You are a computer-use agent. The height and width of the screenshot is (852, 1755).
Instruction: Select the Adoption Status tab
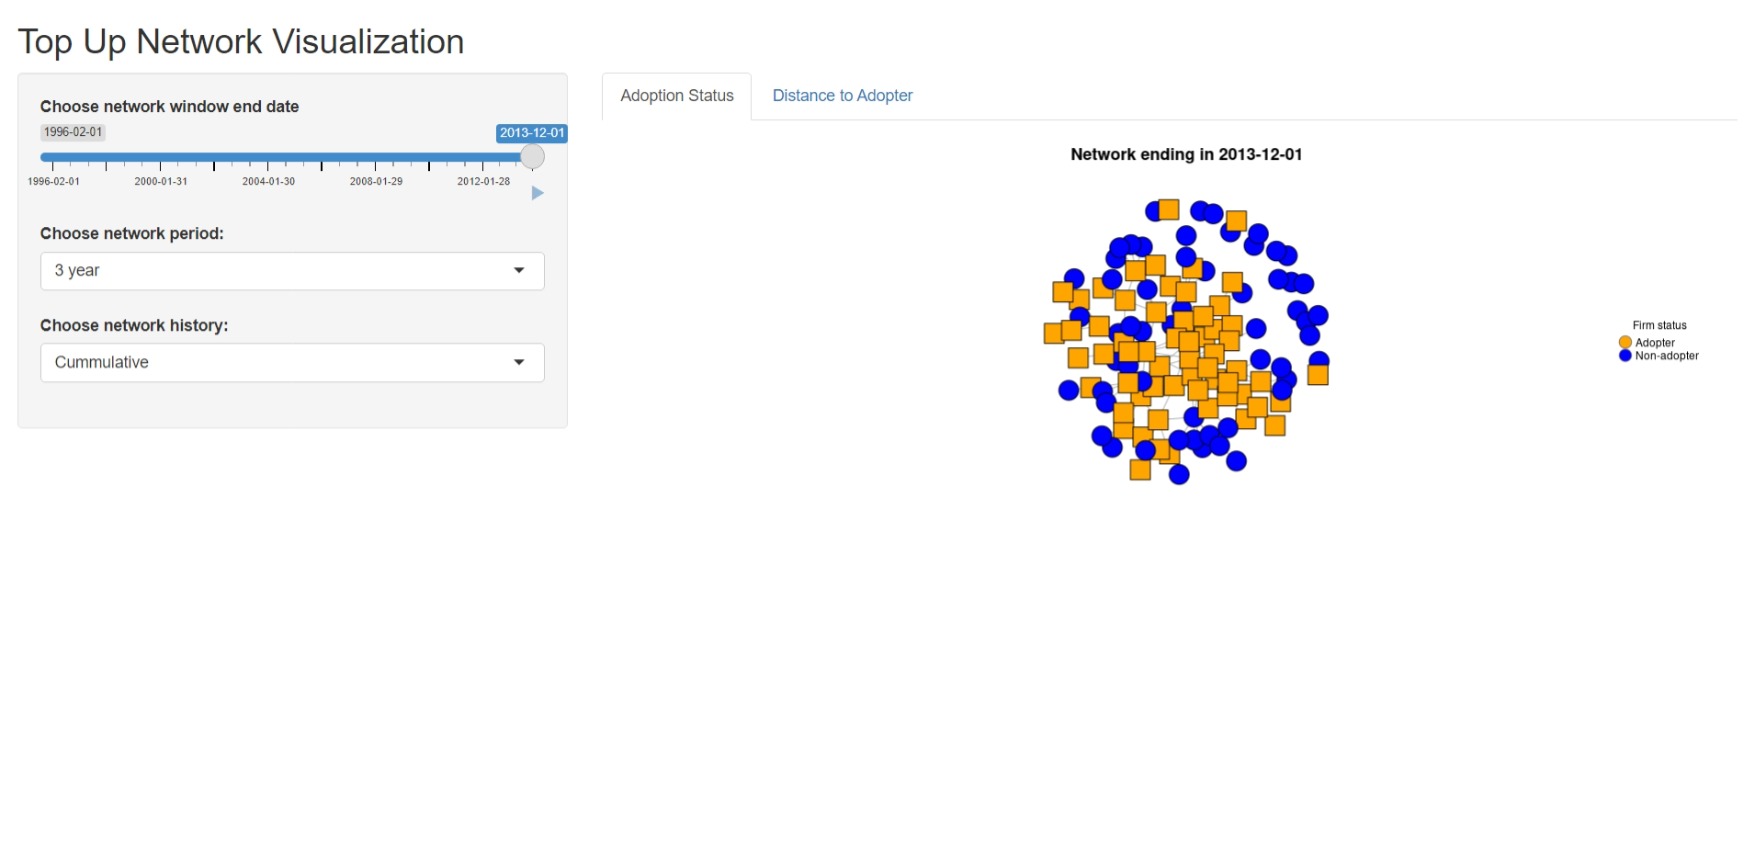[x=677, y=96]
